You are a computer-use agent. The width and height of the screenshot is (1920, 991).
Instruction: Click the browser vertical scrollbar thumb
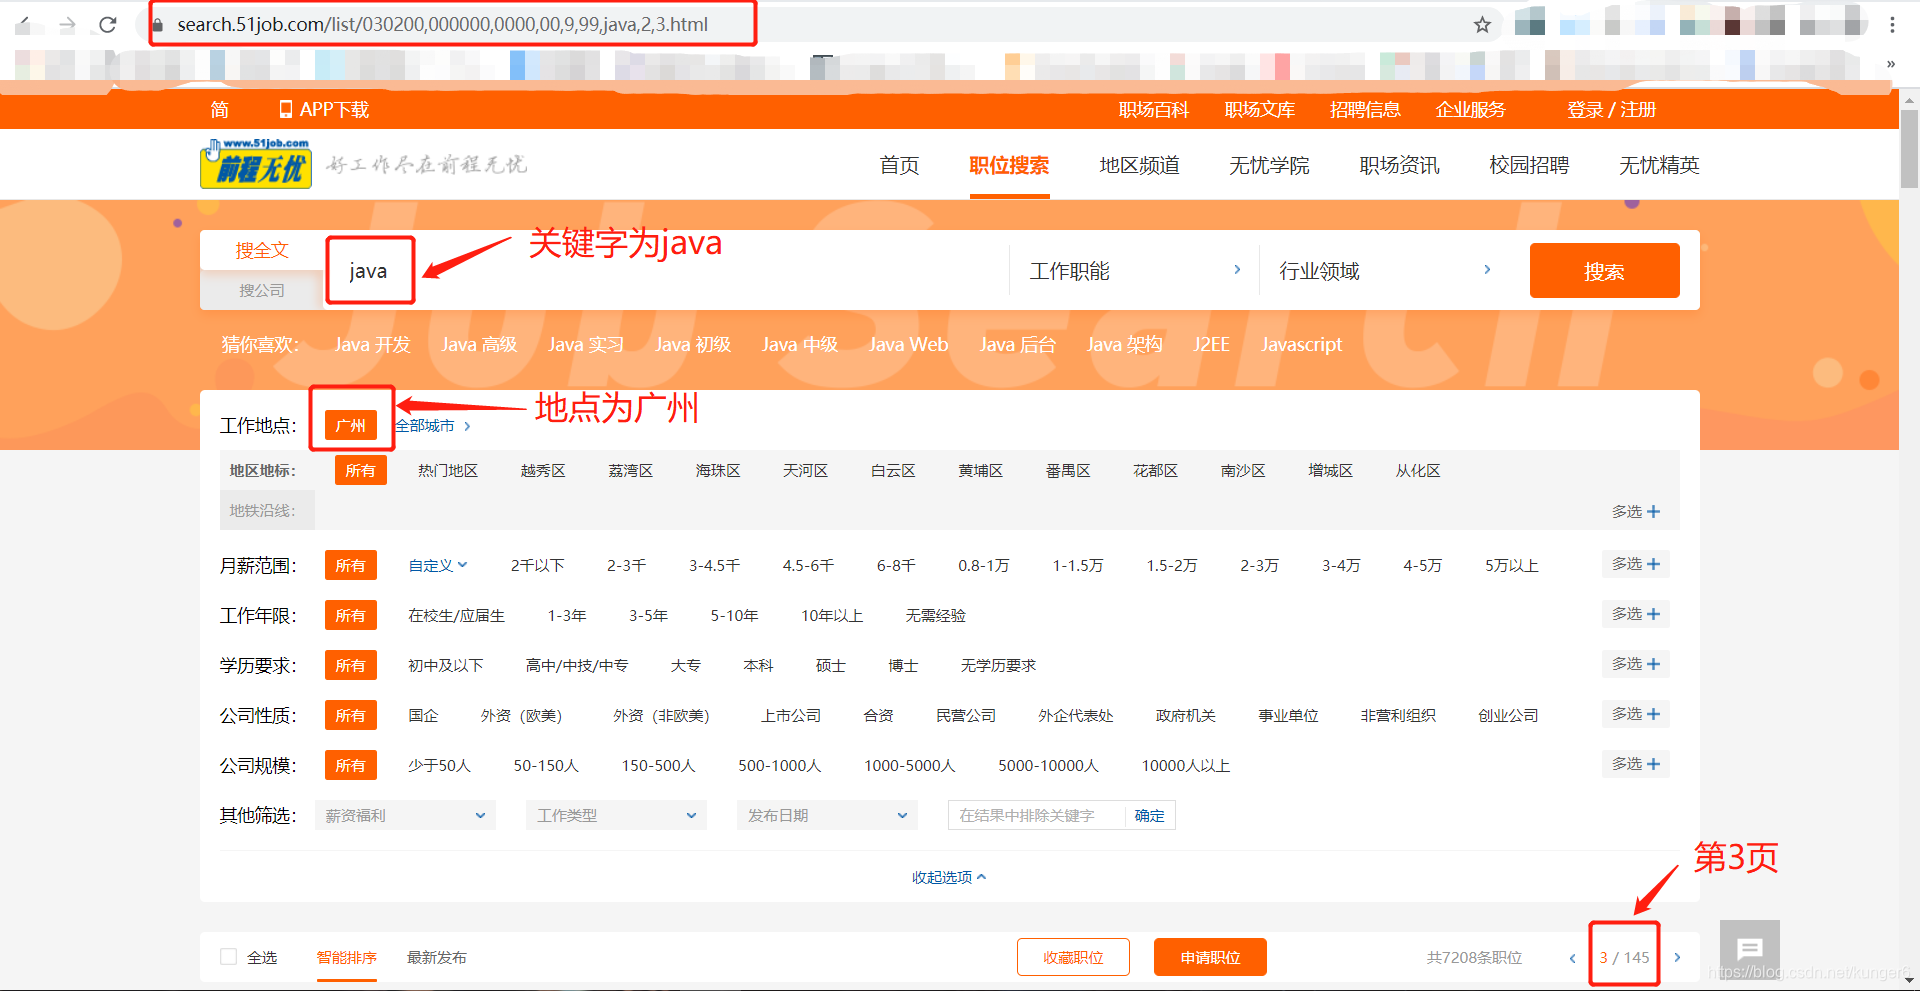(x=1909, y=148)
